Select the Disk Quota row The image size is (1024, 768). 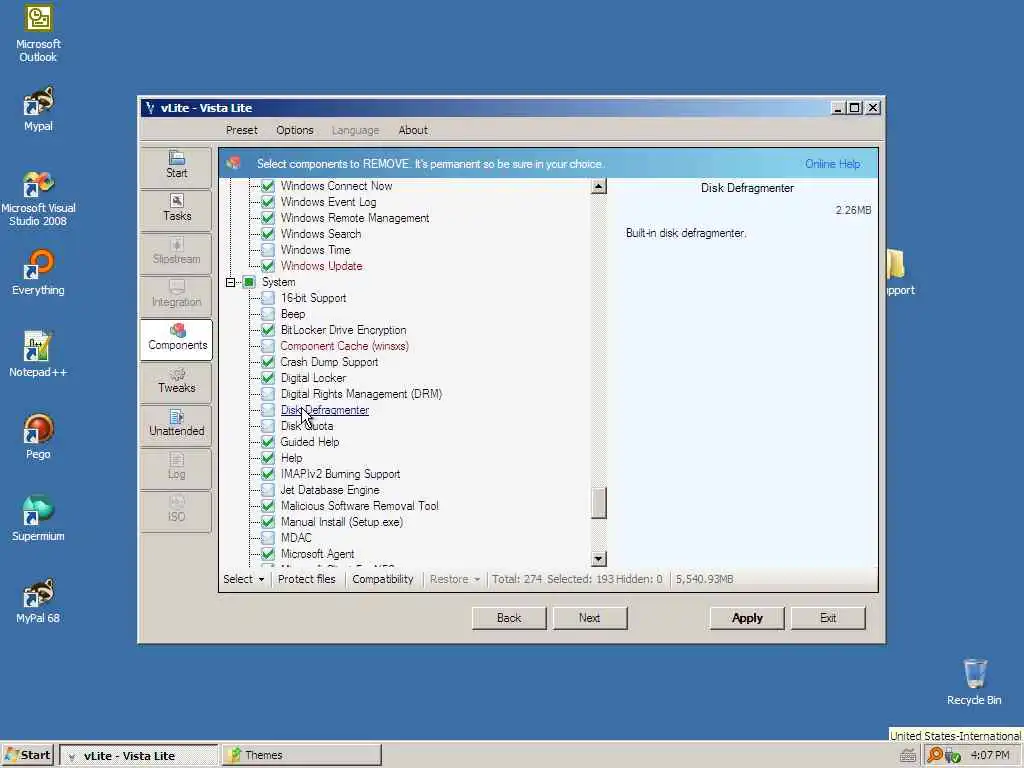click(307, 426)
